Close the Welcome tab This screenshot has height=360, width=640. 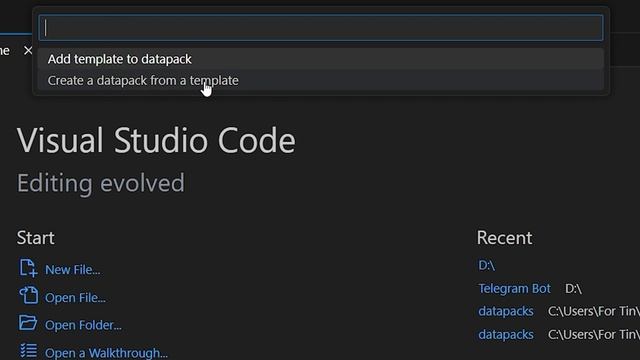tap(28, 51)
